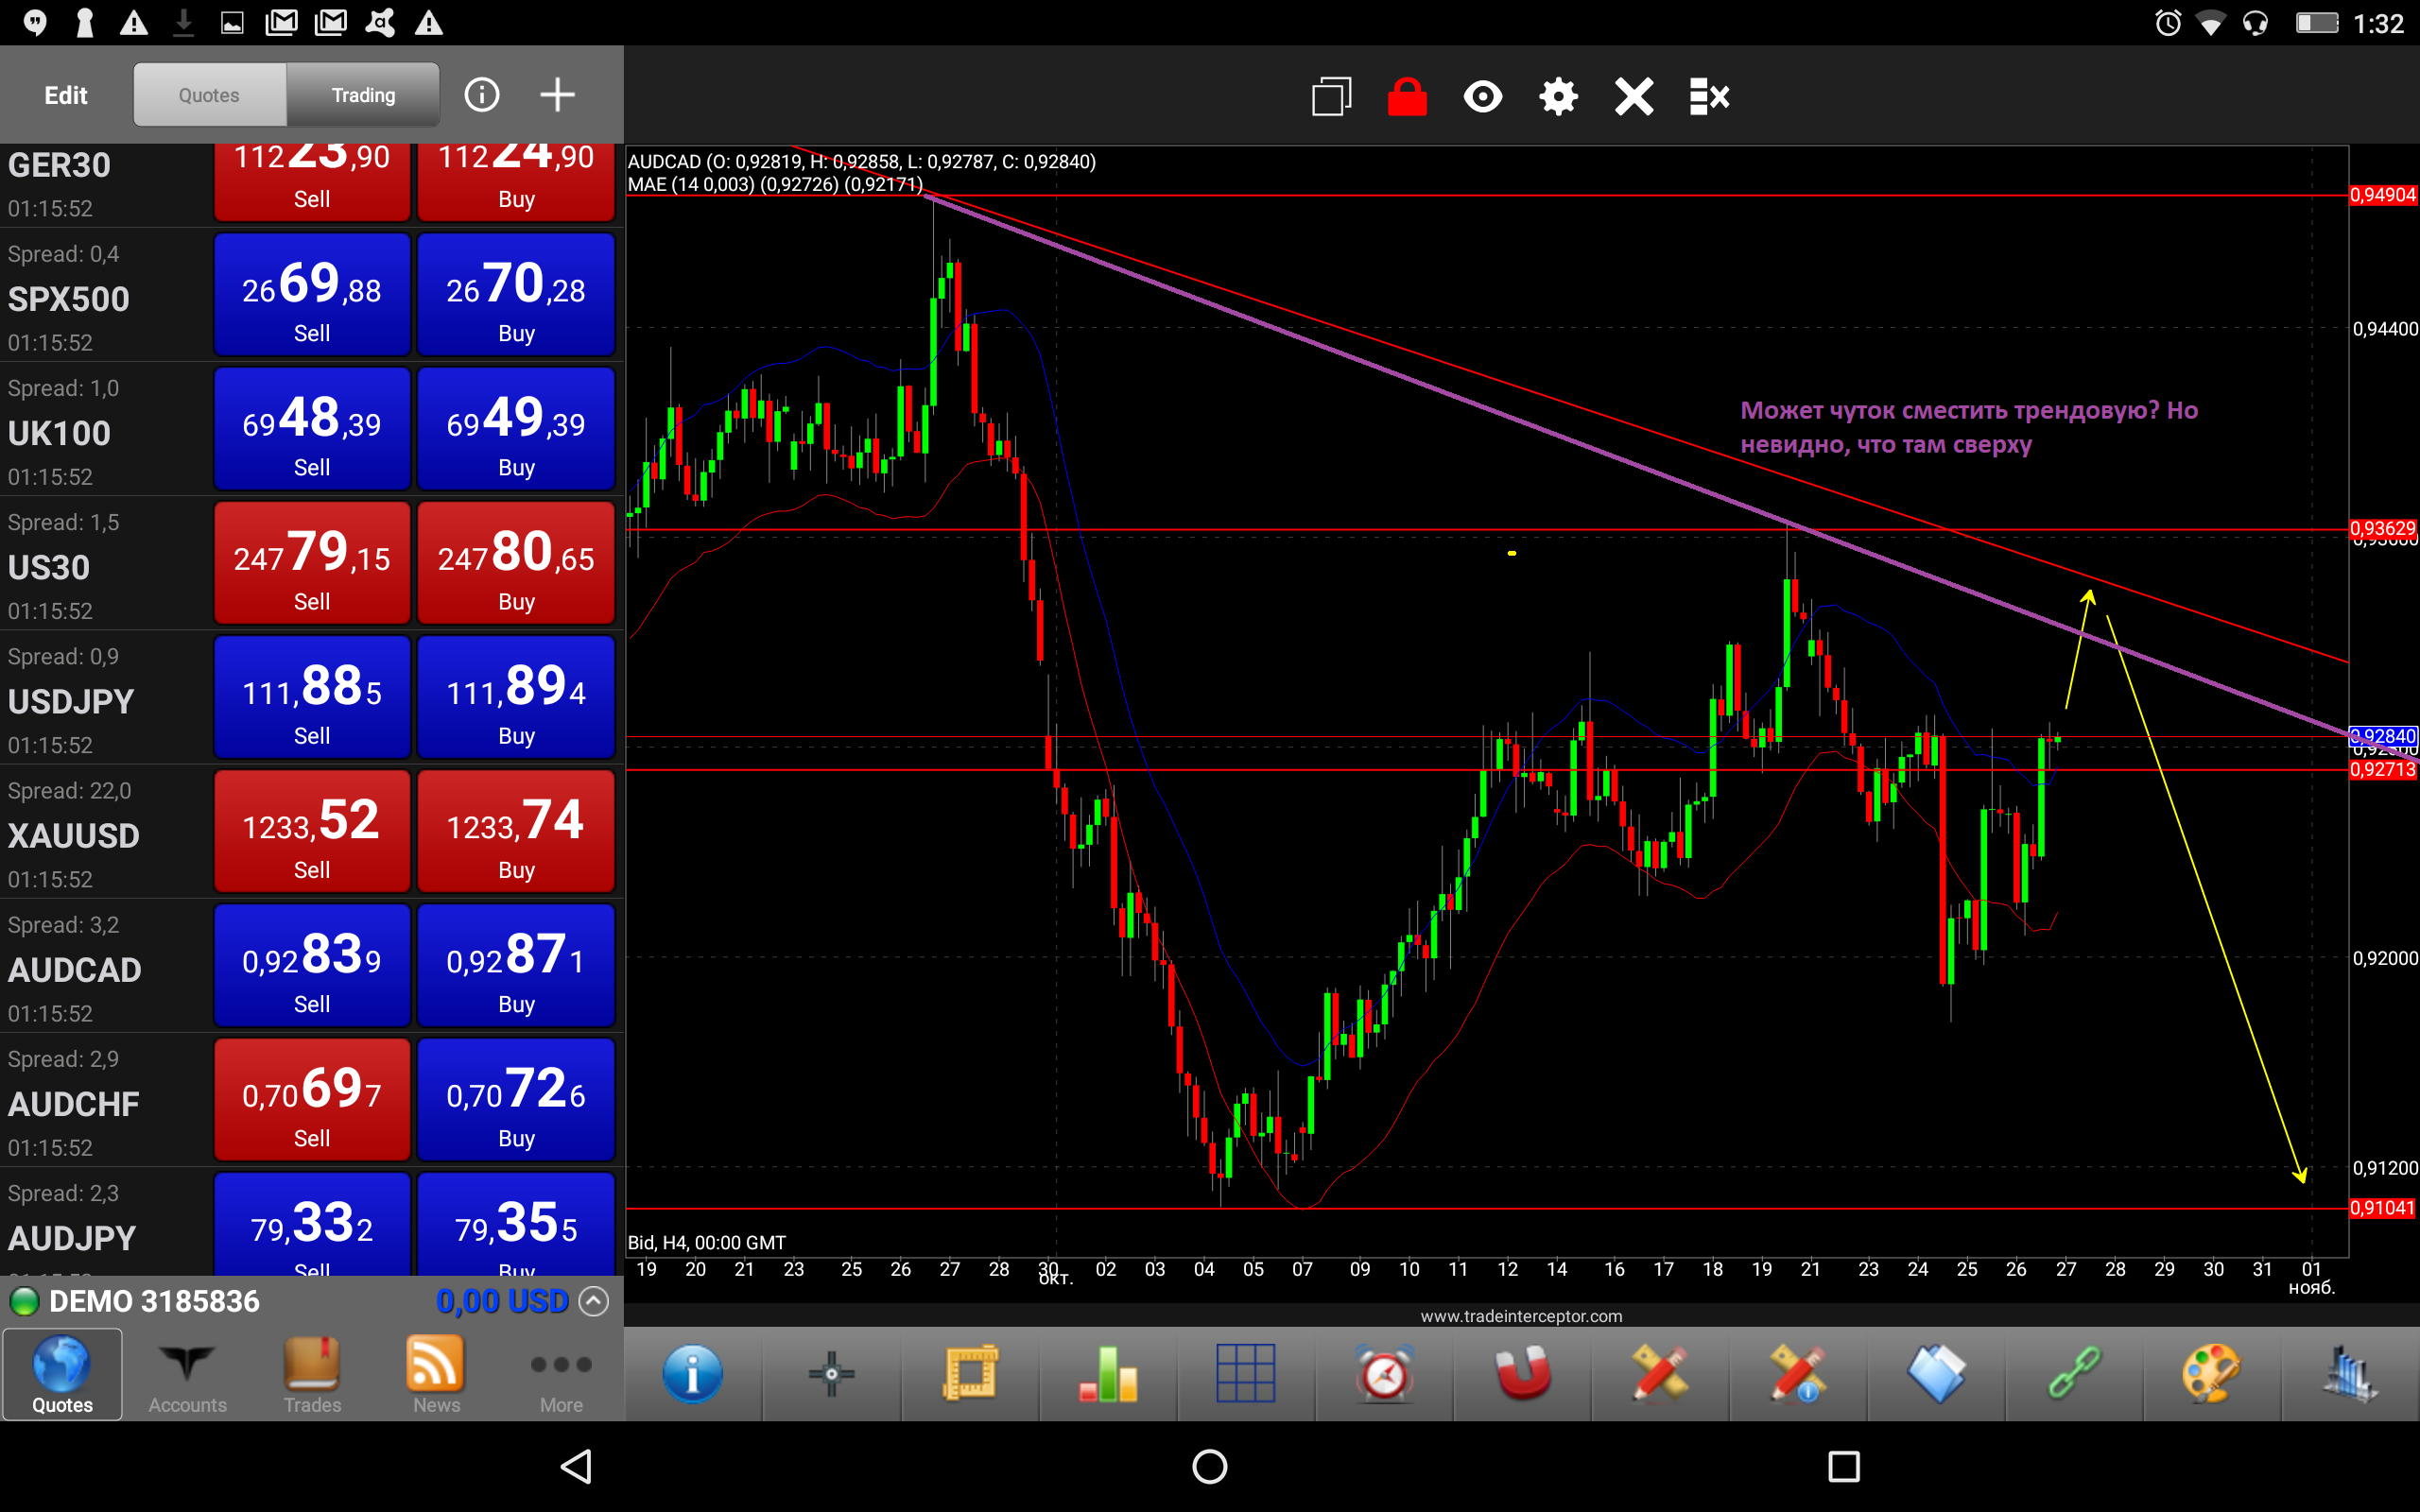Tap GER30 Buy price button
The width and height of the screenshot is (2420, 1512).
pos(516,181)
